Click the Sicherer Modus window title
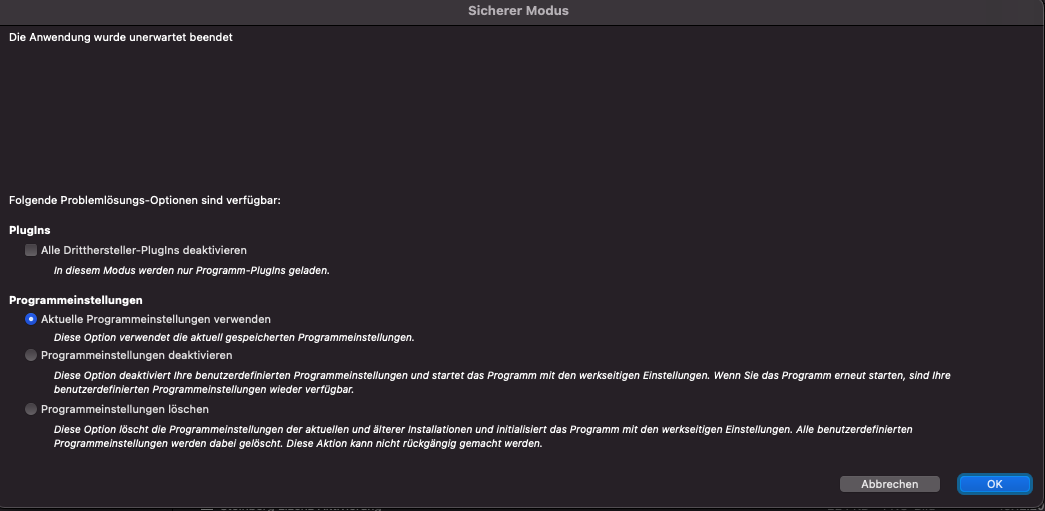Image resolution: width=1045 pixels, height=511 pixels. (x=519, y=11)
